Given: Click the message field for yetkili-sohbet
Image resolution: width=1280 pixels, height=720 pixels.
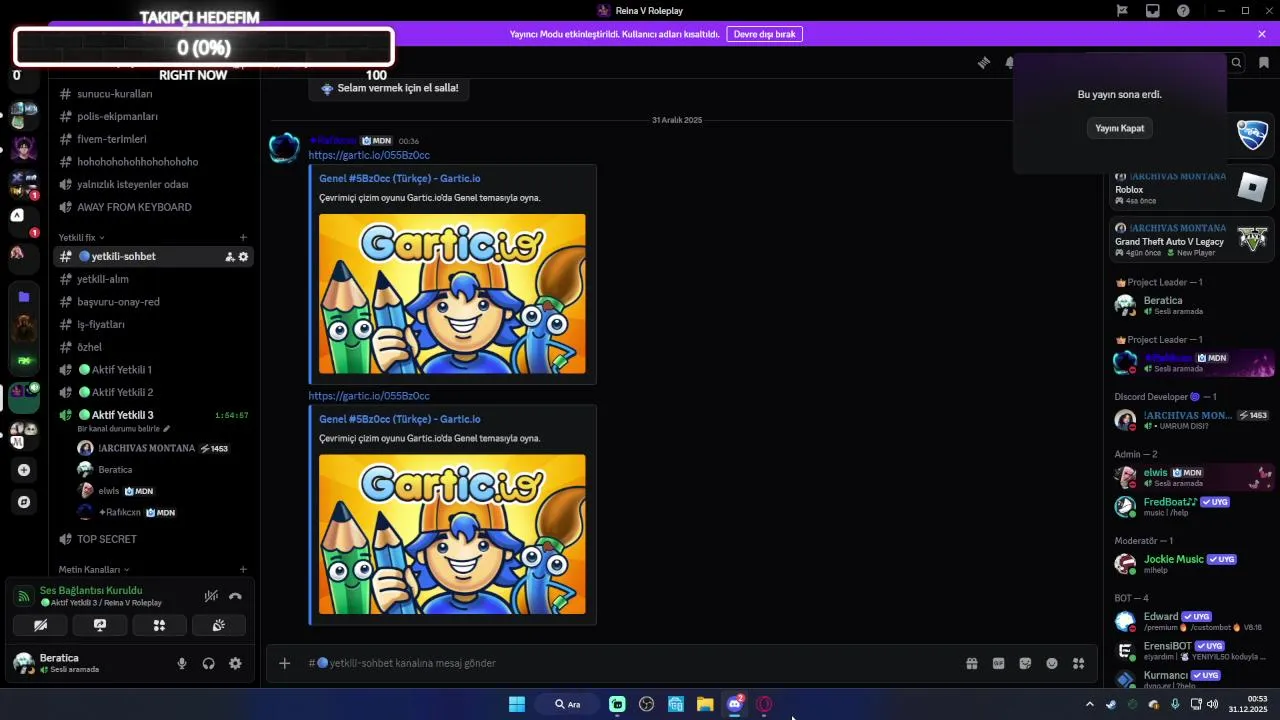Looking at the screenshot, I should [x=630, y=663].
